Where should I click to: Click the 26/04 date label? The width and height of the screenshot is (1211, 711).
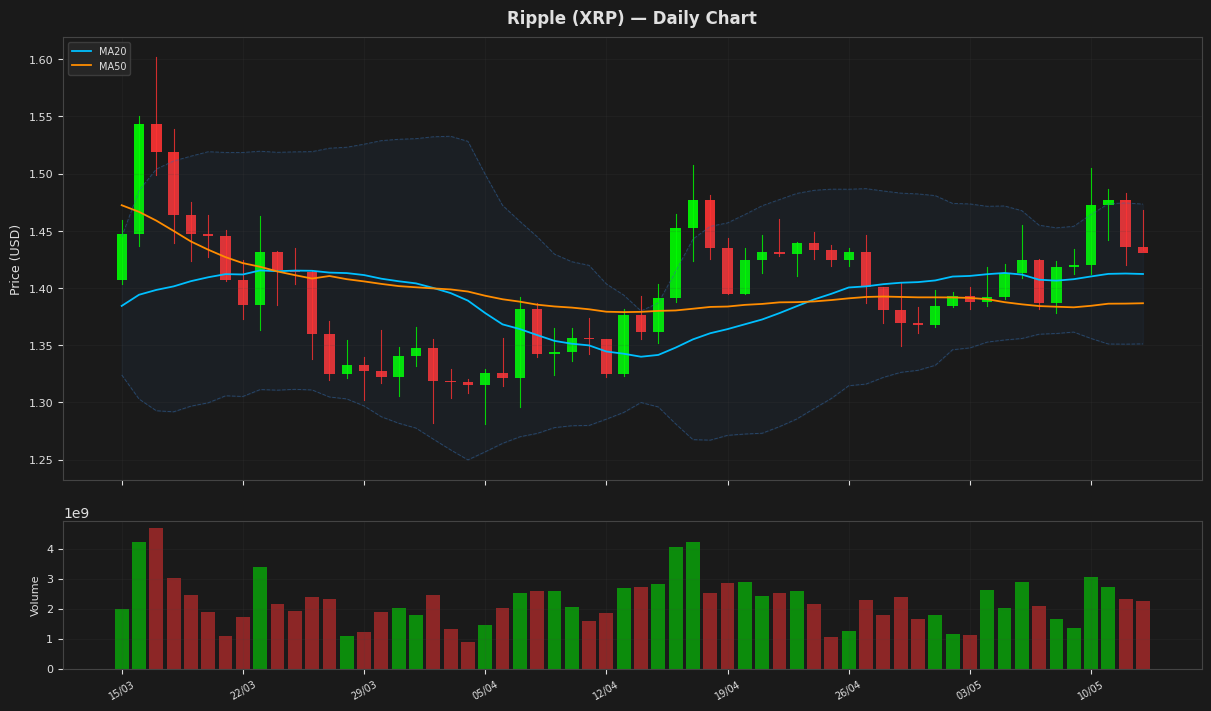[848, 690]
